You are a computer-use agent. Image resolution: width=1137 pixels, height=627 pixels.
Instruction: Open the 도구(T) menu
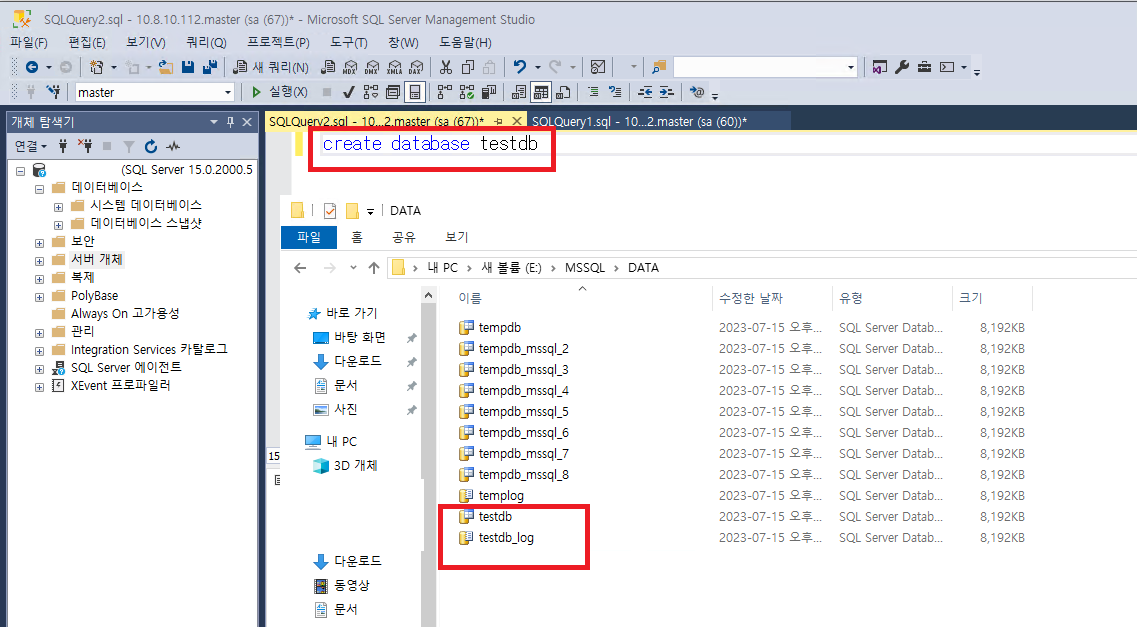[x=349, y=43]
